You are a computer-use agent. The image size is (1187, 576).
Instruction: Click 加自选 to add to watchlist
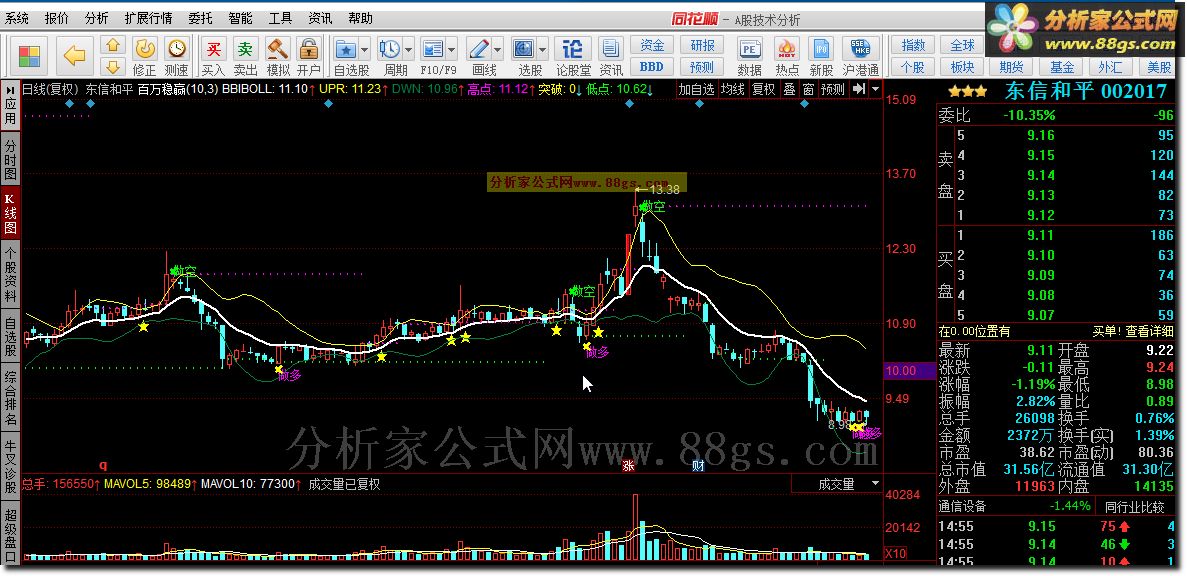[696, 89]
